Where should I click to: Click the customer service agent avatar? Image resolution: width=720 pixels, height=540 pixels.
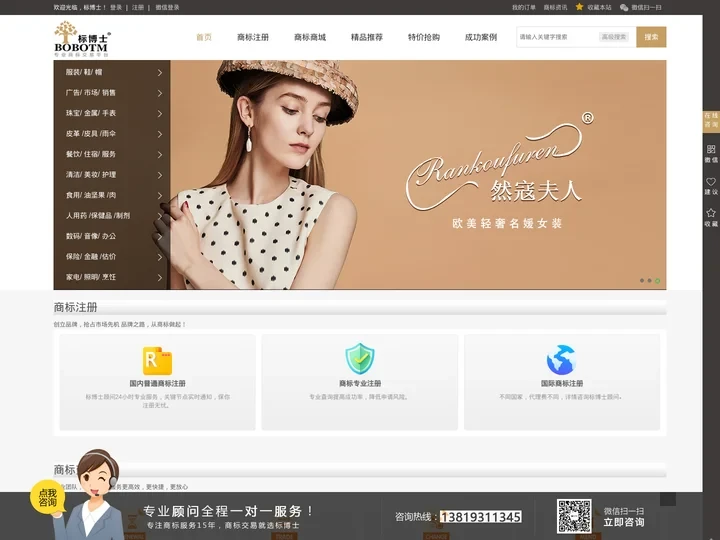(x=96, y=495)
